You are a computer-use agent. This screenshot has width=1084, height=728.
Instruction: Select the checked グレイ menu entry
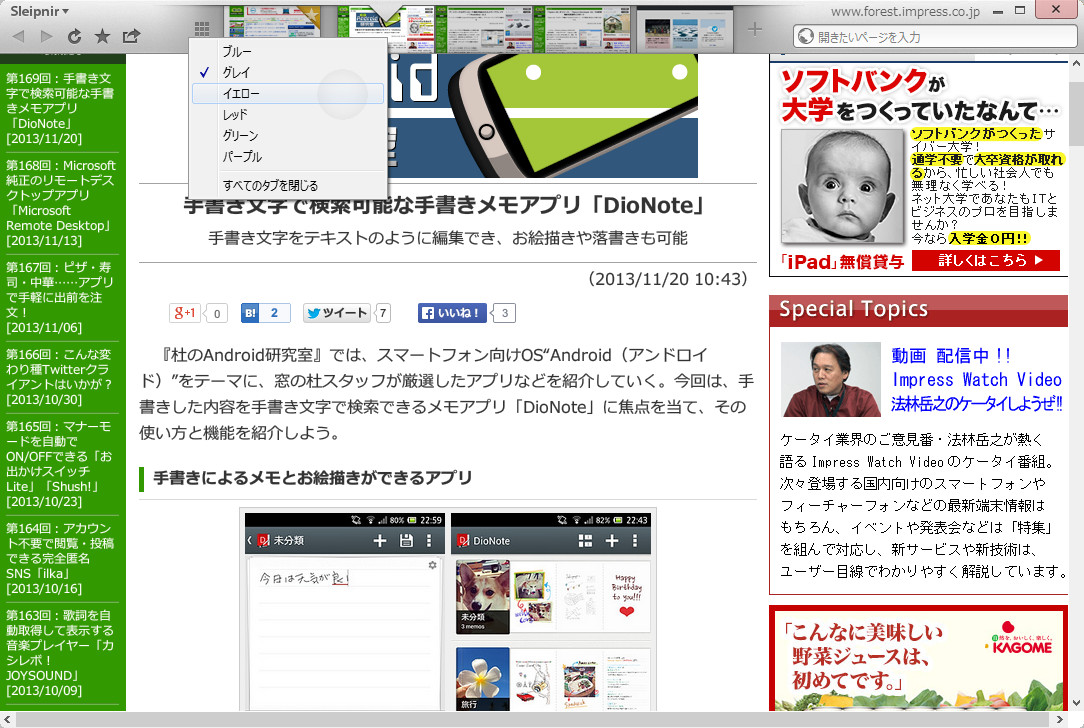(x=288, y=72)
